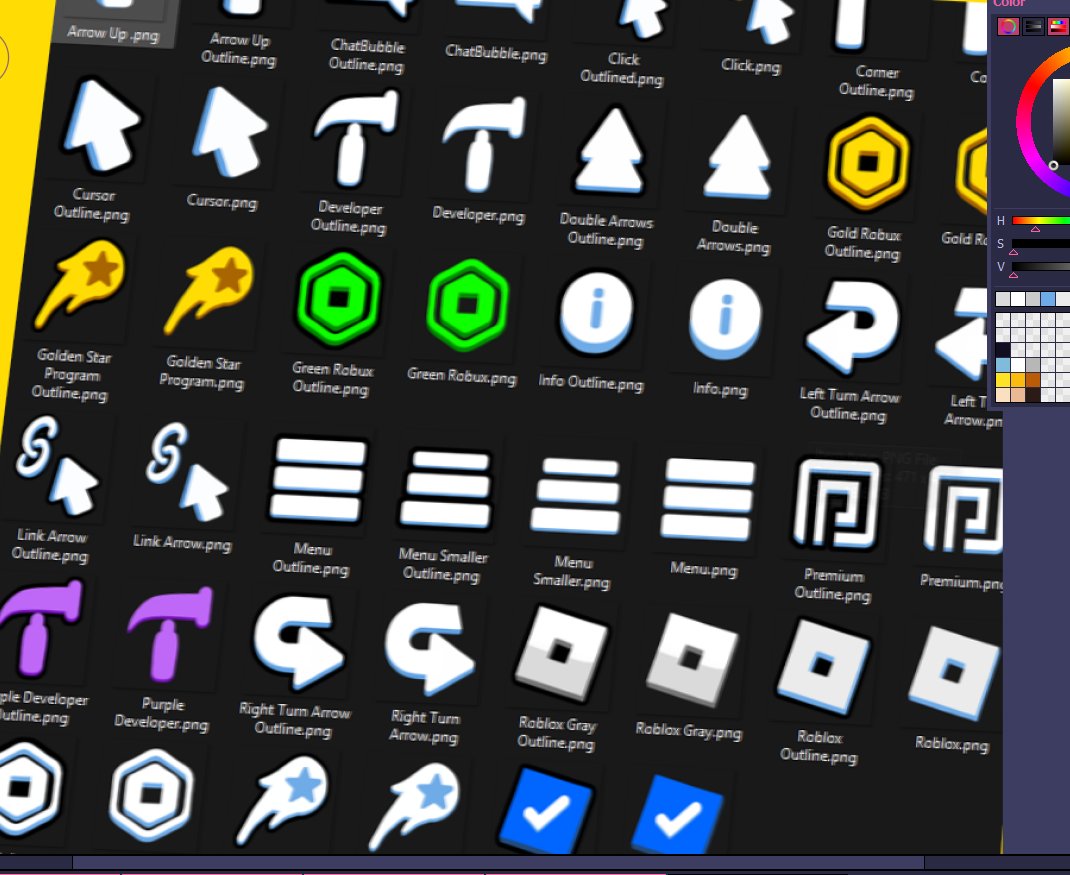The height and width of the screenshot is (875, 1070).
Task: Select the Link Arrow.png icon
Action: (186, 472)
